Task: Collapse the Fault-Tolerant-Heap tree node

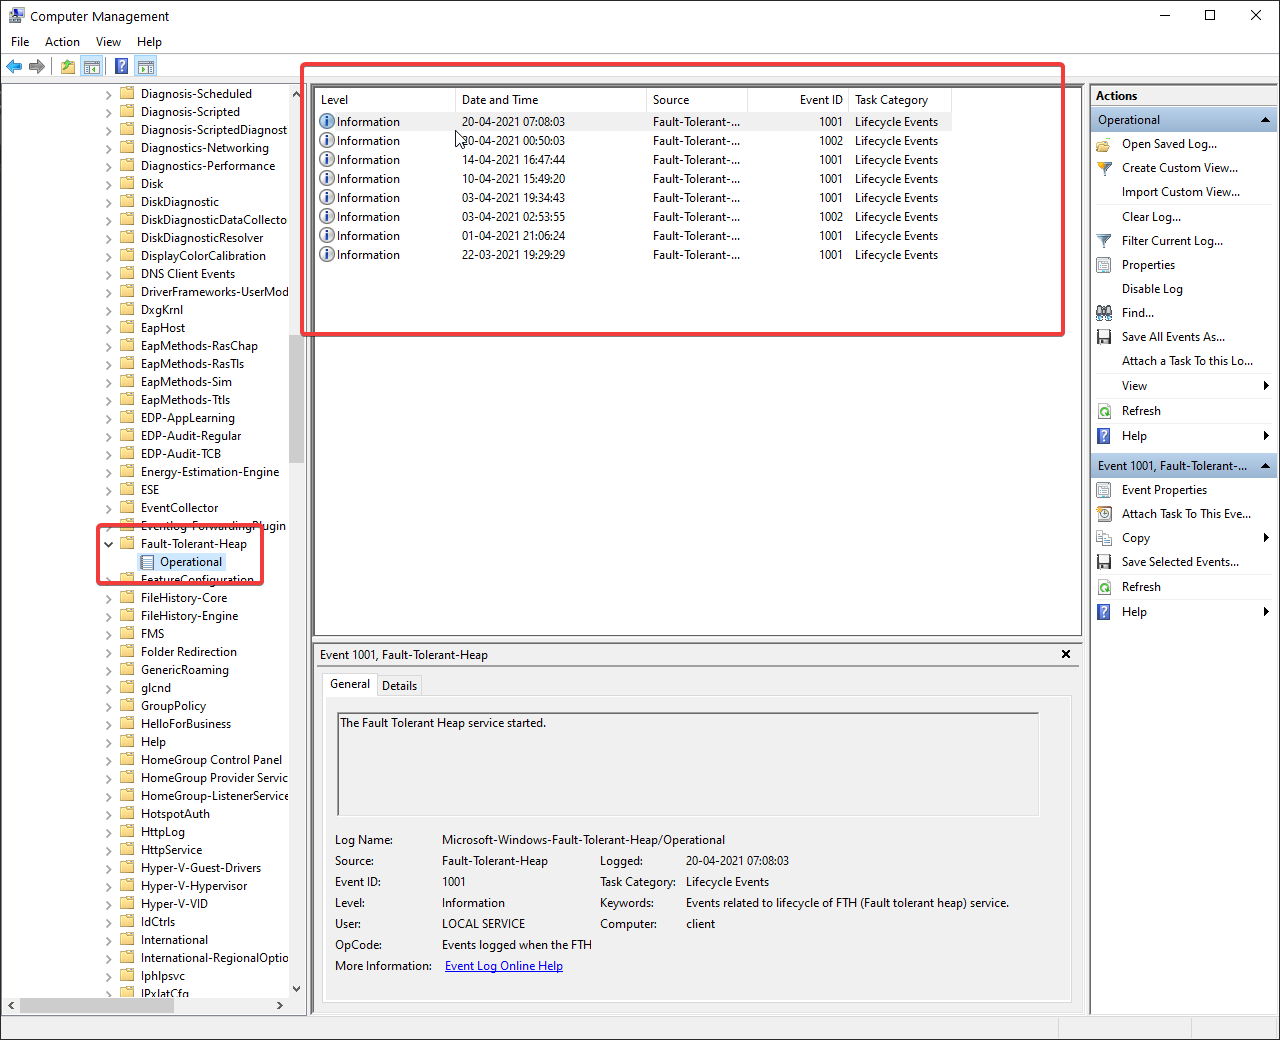Action: [x=109, y=544]
